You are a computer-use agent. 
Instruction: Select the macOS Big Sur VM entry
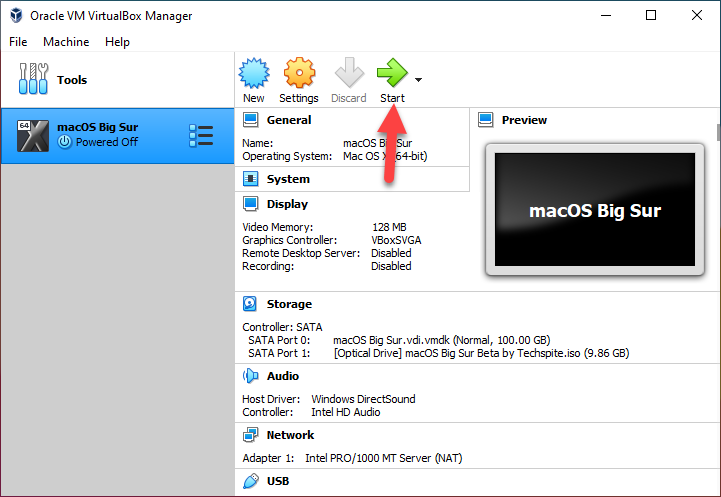[x=98, y=135]
